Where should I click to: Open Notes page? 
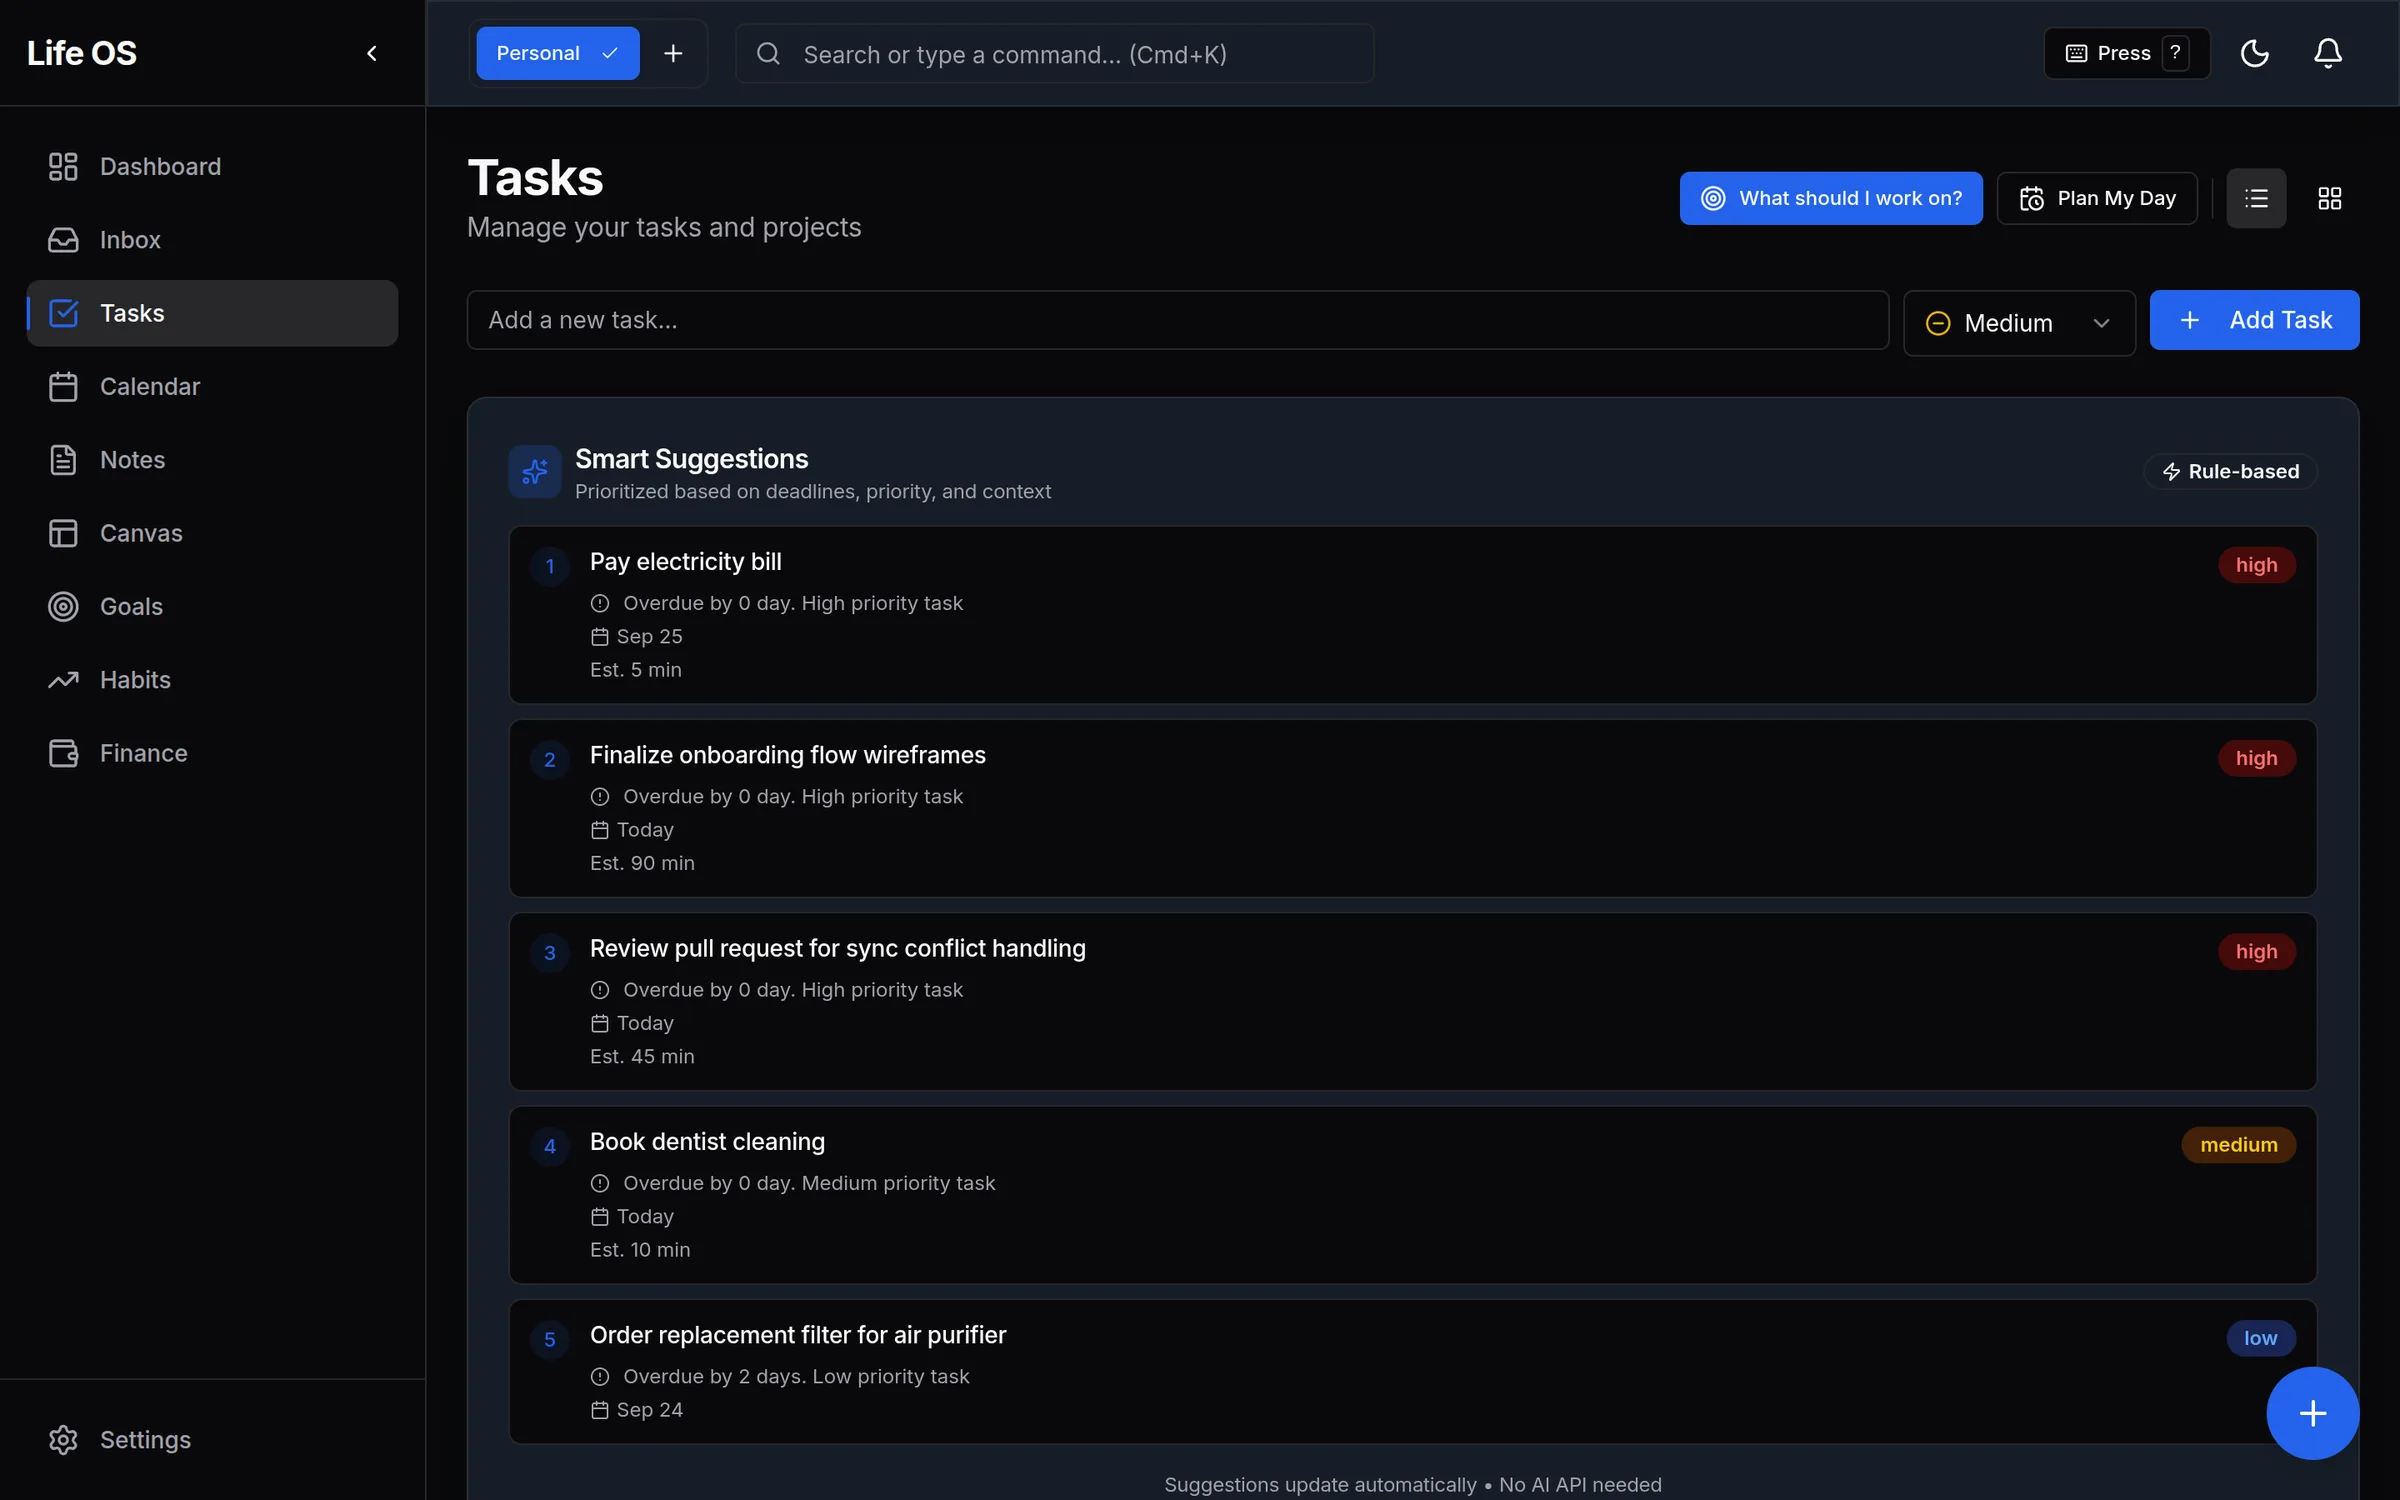212,460
